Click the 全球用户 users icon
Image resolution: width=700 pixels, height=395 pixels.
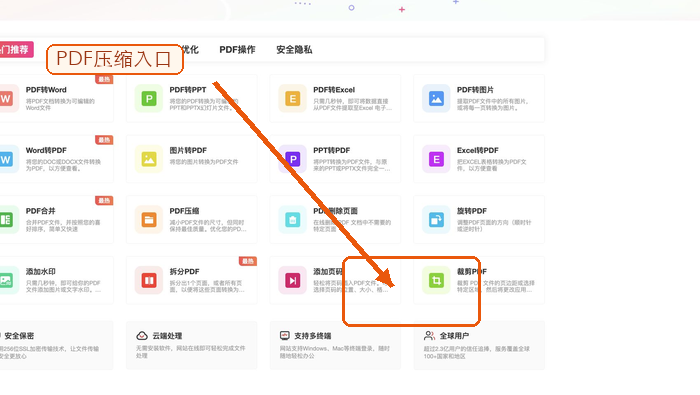[x=429, y=336]
